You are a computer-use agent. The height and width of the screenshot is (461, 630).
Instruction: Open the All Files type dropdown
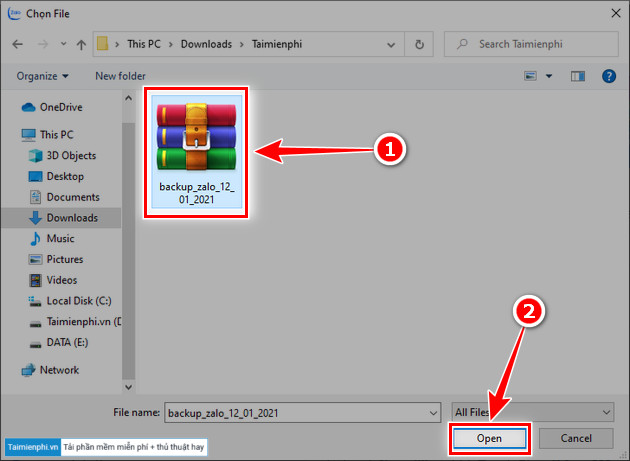click(532, 411)
